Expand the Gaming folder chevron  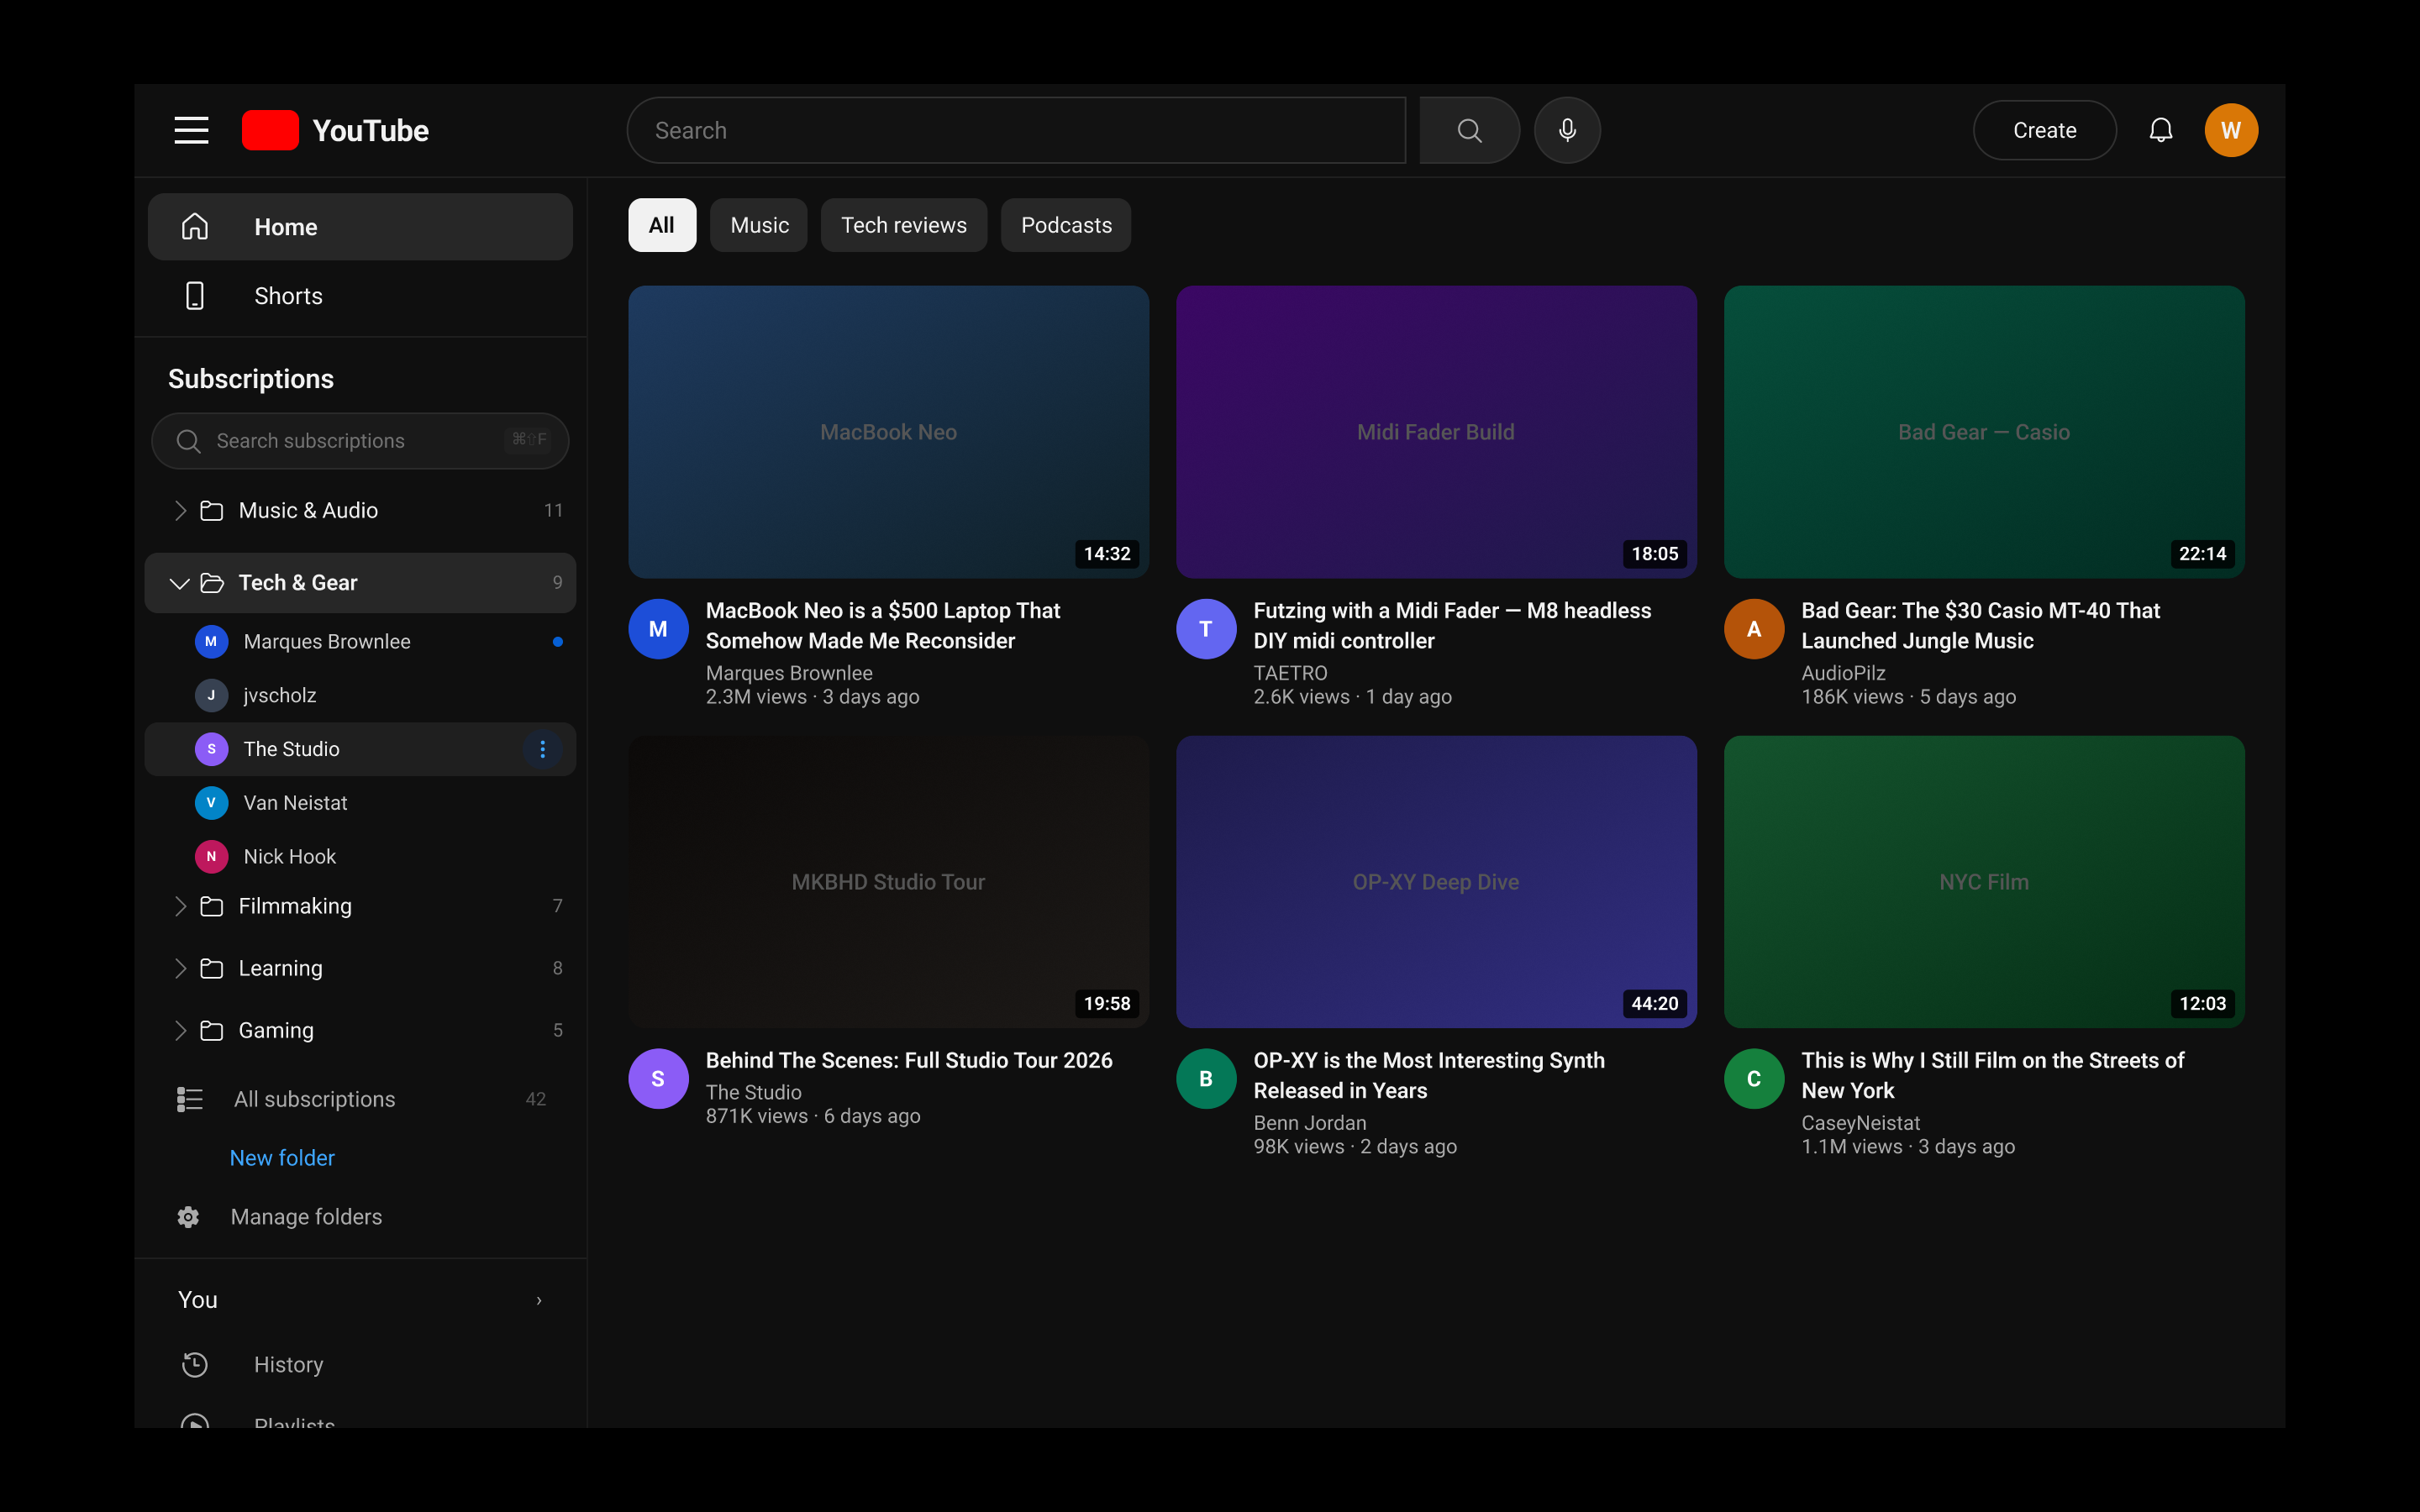click(x=180, y=1030)
